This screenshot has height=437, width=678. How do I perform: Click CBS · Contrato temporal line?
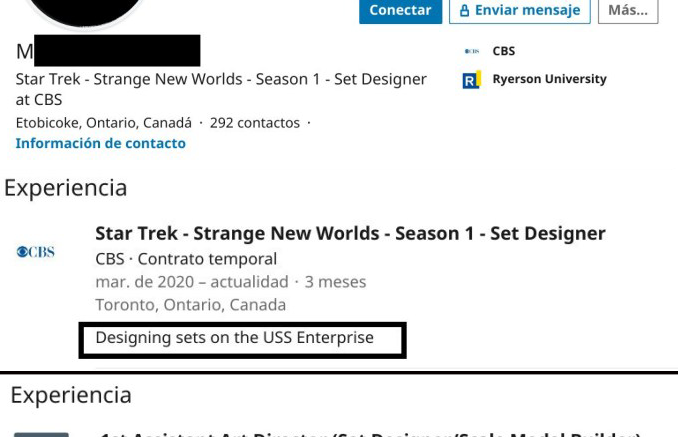pyautogui.click(x=186, y=259)
